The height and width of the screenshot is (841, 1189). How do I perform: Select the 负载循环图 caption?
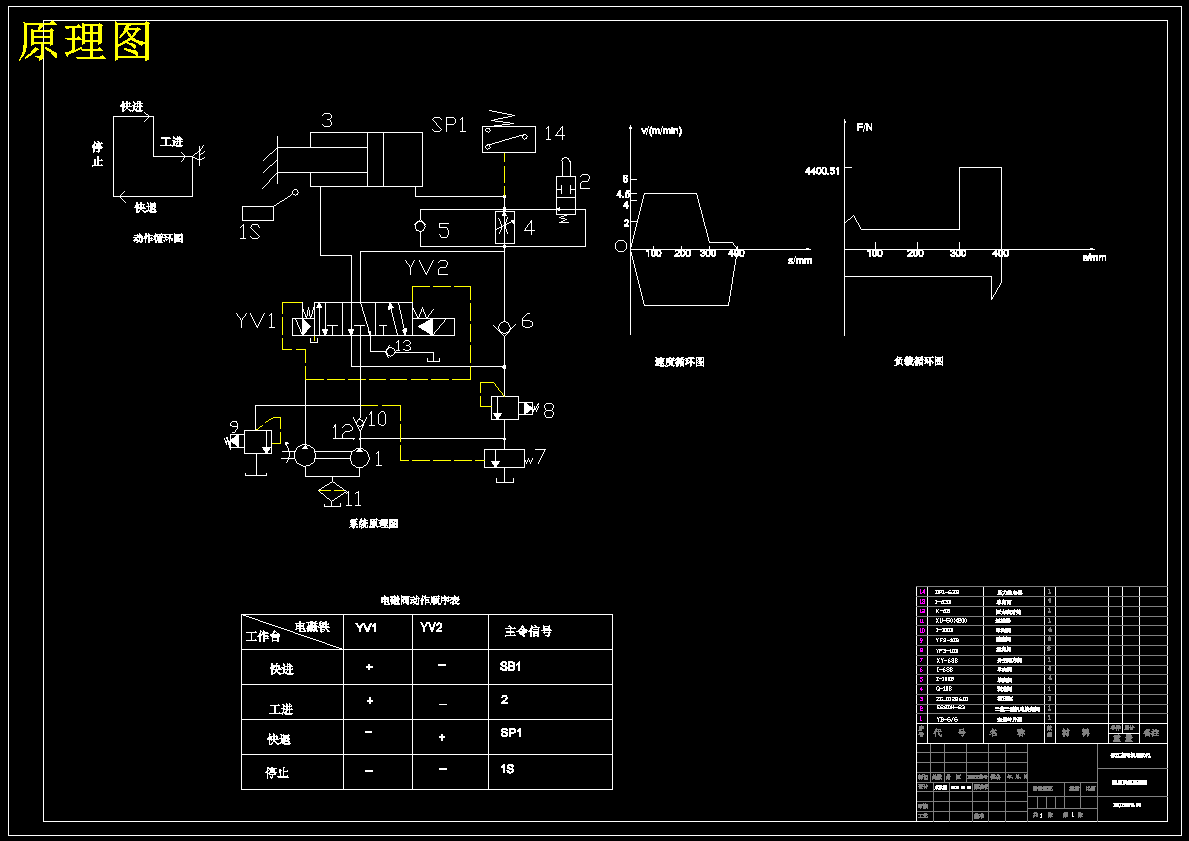(x=918, y=361)
